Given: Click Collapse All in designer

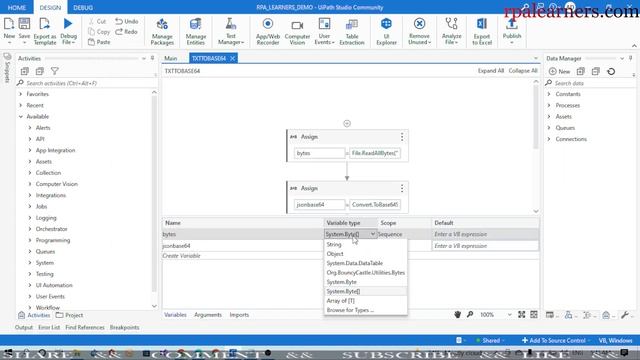Looking at the screenshot, I should click(x=523, y=71).
